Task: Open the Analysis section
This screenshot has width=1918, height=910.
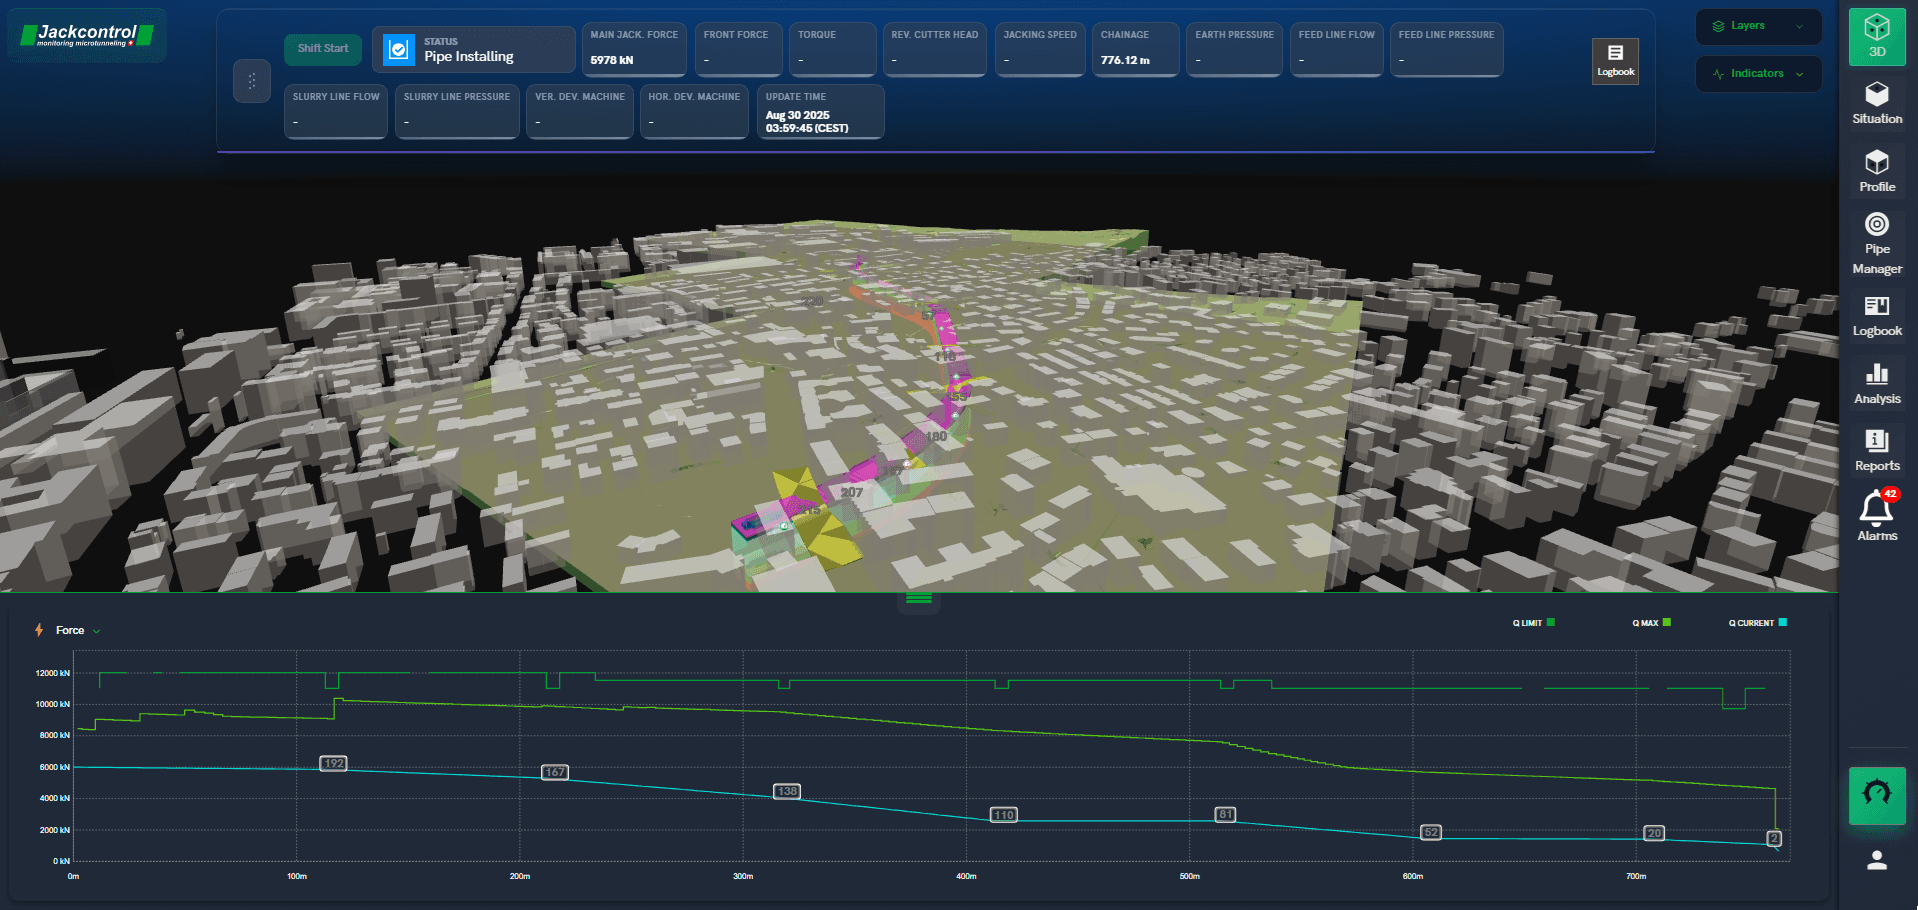Action: [1876, 383]
